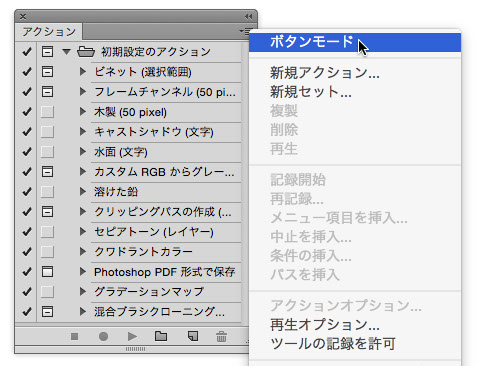
Task: Toggle dialog box for グラデーションマップ
Action: coord(47,292)
